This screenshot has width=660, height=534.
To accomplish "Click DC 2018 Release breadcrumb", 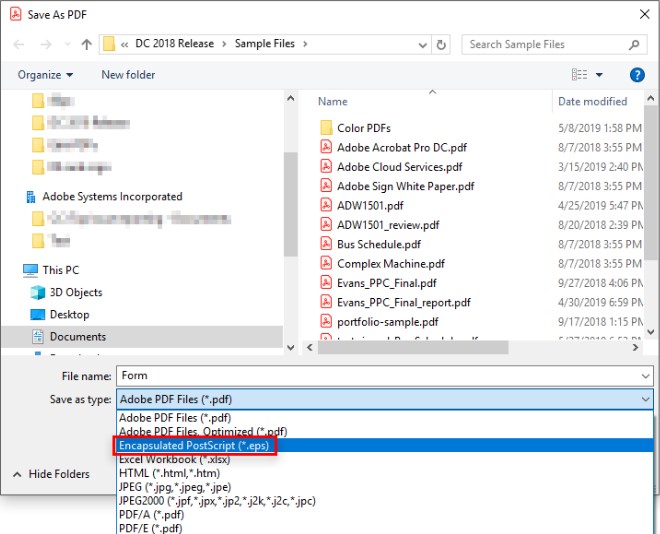I will coord(174,44).
